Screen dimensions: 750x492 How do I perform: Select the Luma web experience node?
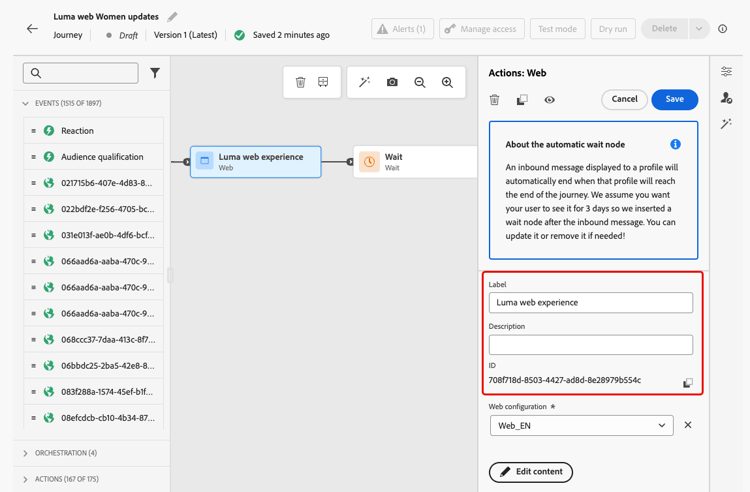pos(256,162)
